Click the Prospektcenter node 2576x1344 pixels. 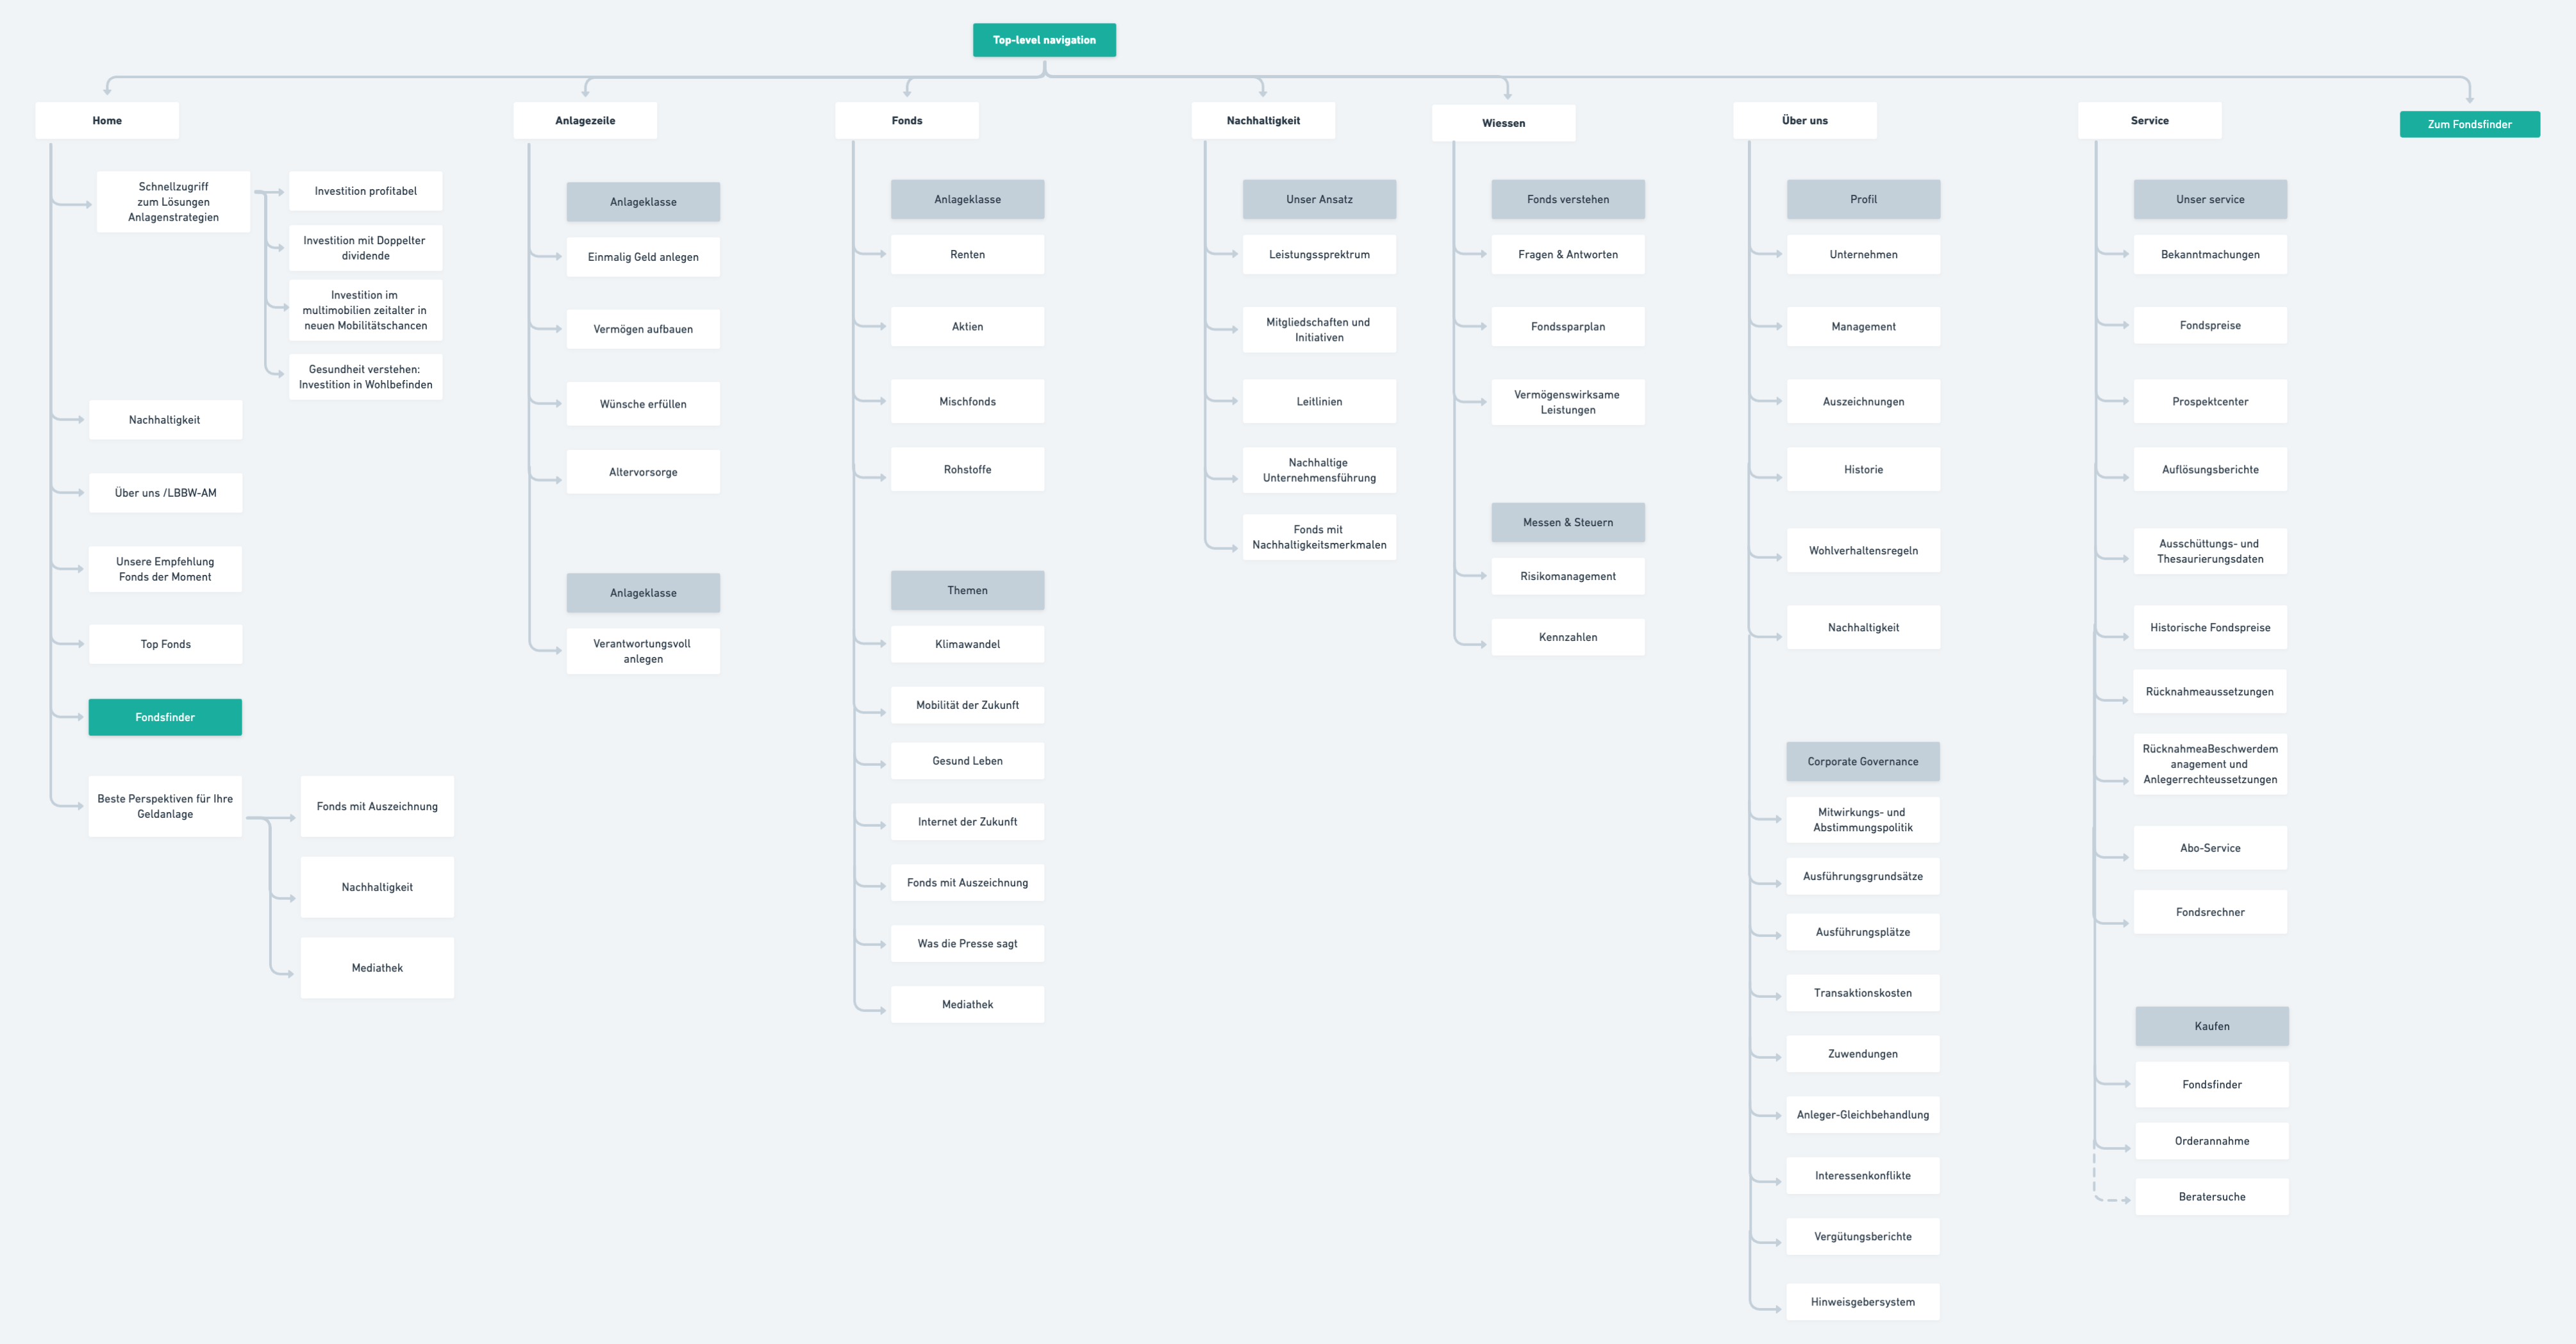pyautogui.click(x=2209, y=401)
